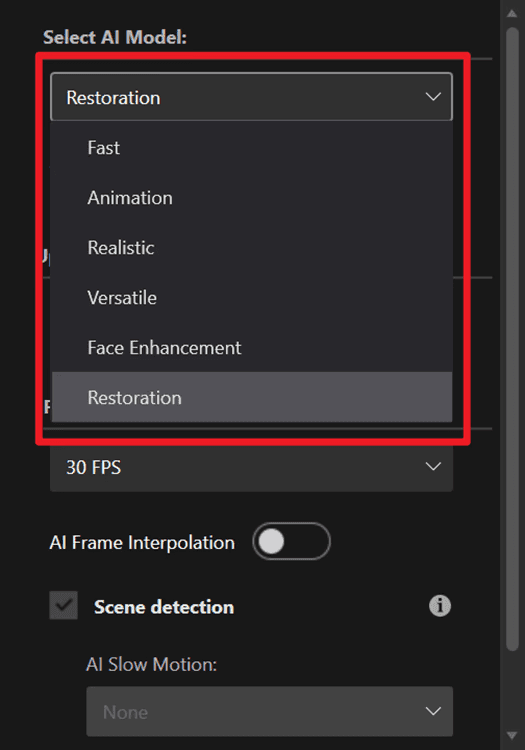The width and height of the screenshot is (525, 750).
Task: Choose the Animation model option
Action: pos(252,198)
